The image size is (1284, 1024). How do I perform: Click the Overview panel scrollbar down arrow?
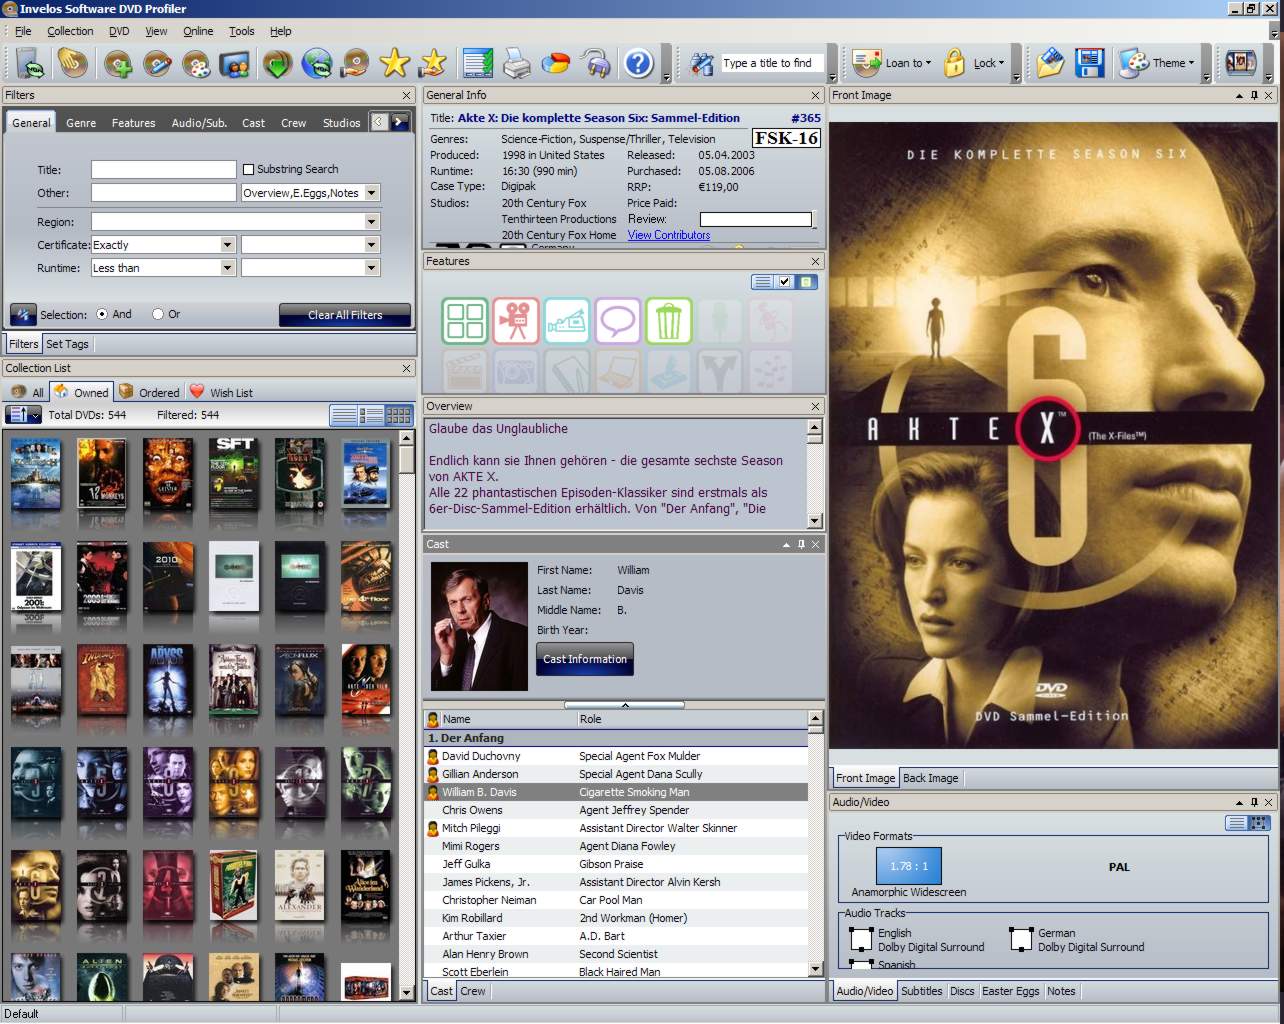[x=815, y=520]
